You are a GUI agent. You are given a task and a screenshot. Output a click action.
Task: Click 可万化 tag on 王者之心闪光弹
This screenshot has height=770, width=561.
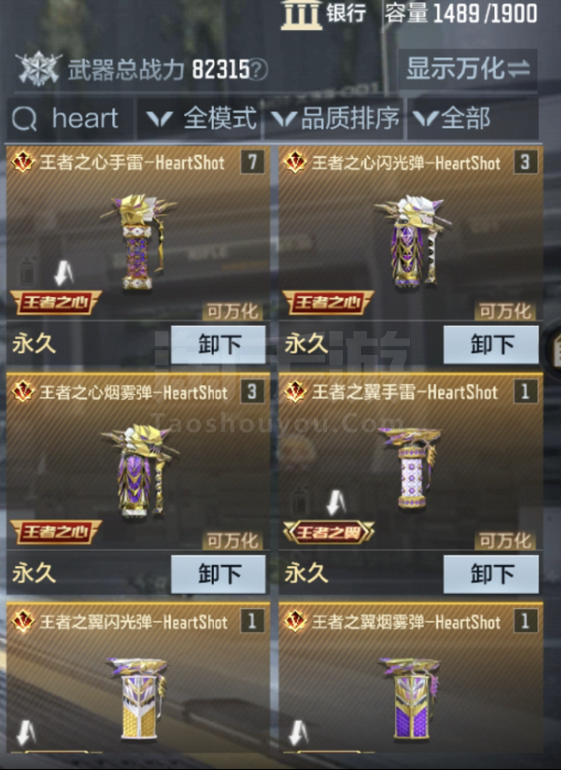(505, 311)
